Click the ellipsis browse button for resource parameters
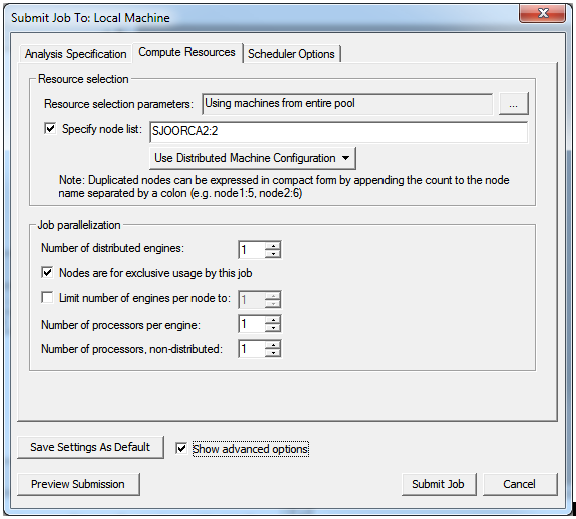The height and width of the screenshot is (519, 576). [x=514, y=104]
